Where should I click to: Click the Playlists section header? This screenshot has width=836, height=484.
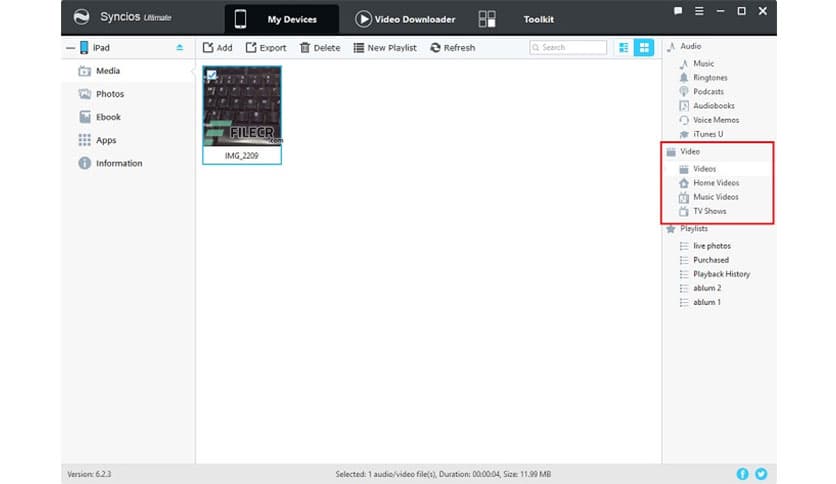coord(694,228)
